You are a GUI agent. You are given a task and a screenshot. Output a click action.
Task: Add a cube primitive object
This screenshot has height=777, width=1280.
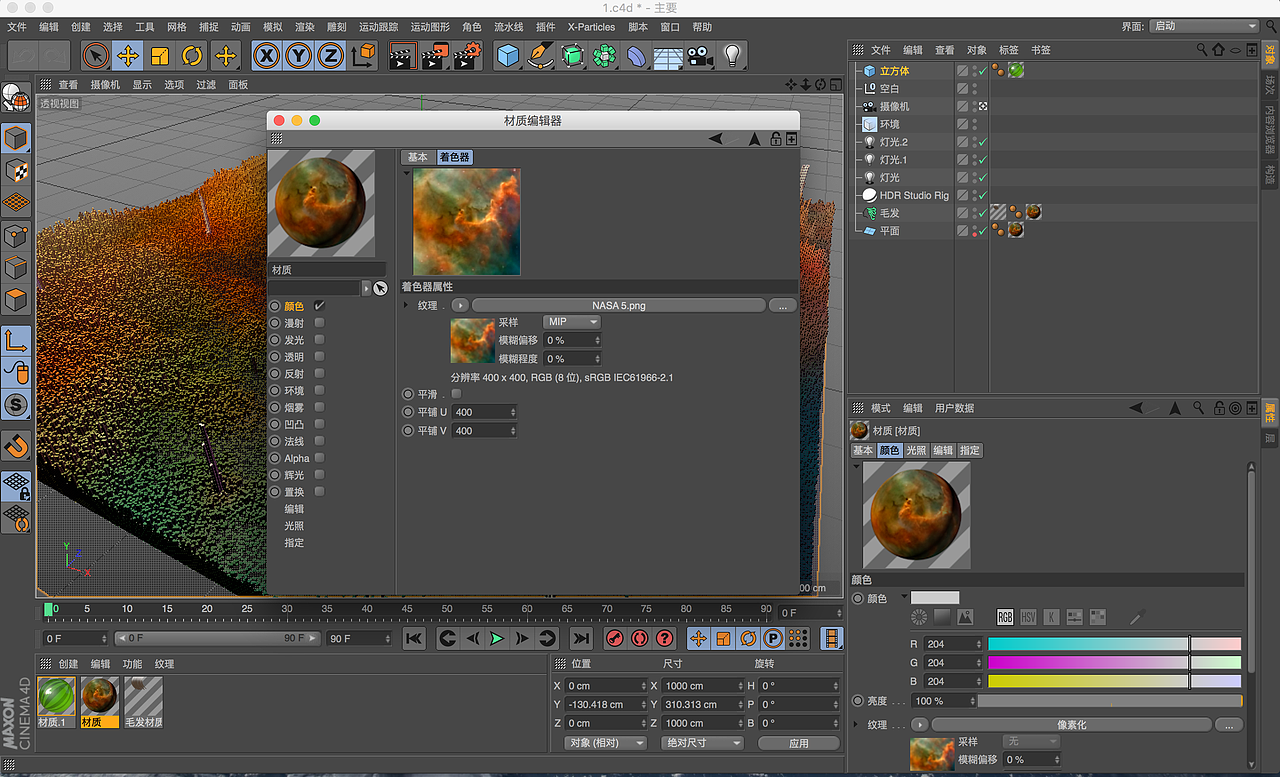point(509,56)
